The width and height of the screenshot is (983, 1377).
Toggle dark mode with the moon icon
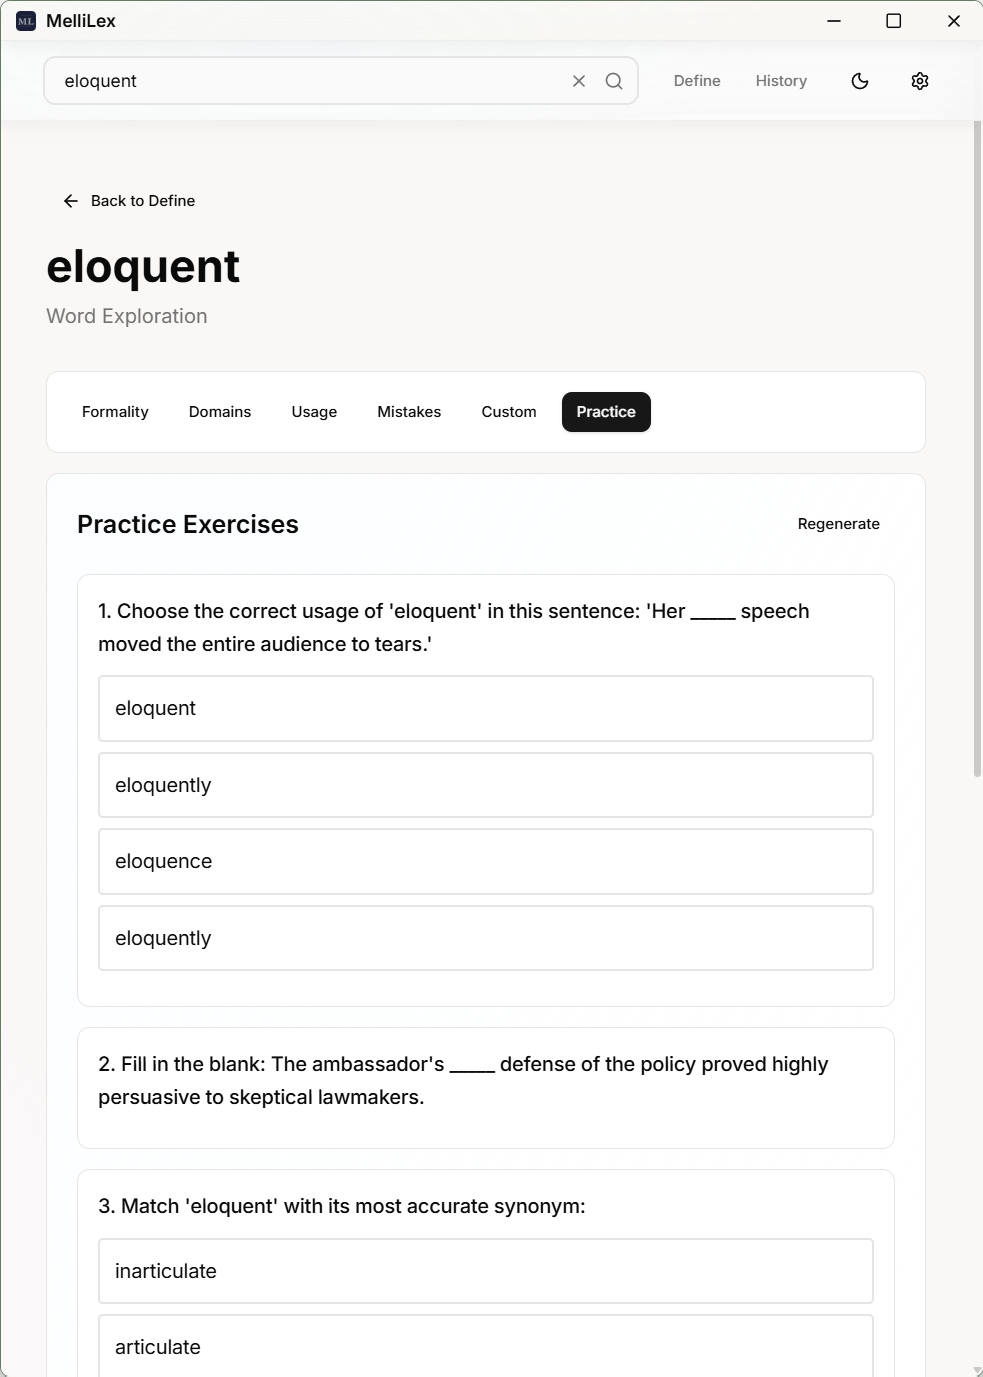[860, 81]
